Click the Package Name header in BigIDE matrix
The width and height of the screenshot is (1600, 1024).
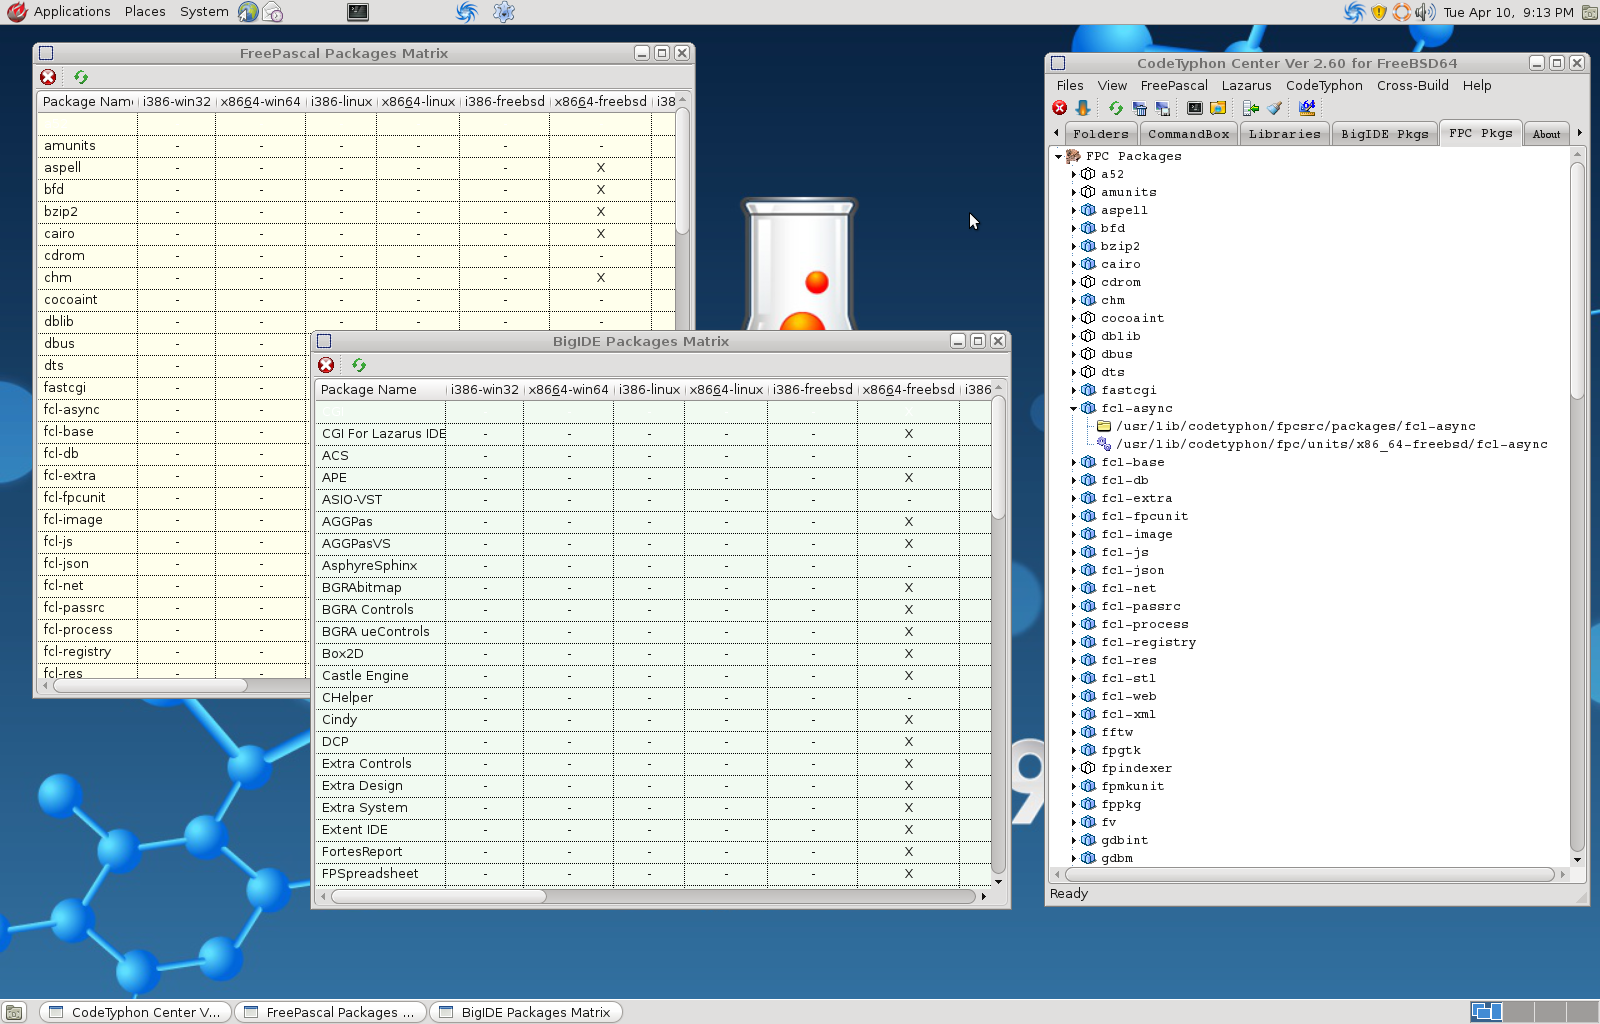click(380, 389)
